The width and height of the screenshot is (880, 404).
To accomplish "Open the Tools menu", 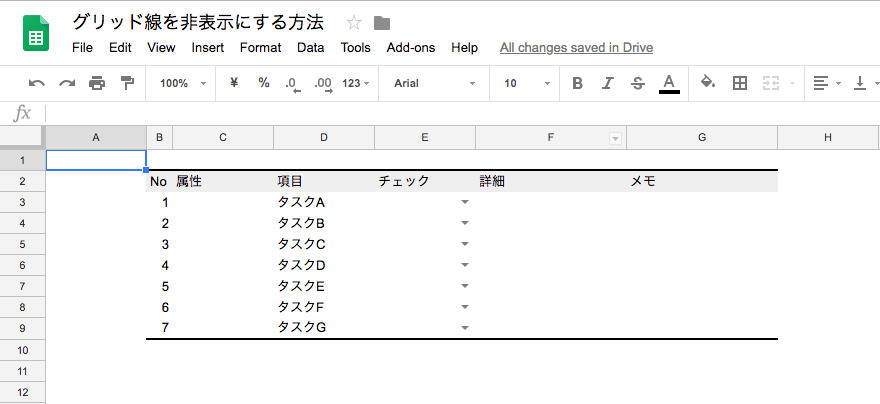I will click(x=355, y=48).
